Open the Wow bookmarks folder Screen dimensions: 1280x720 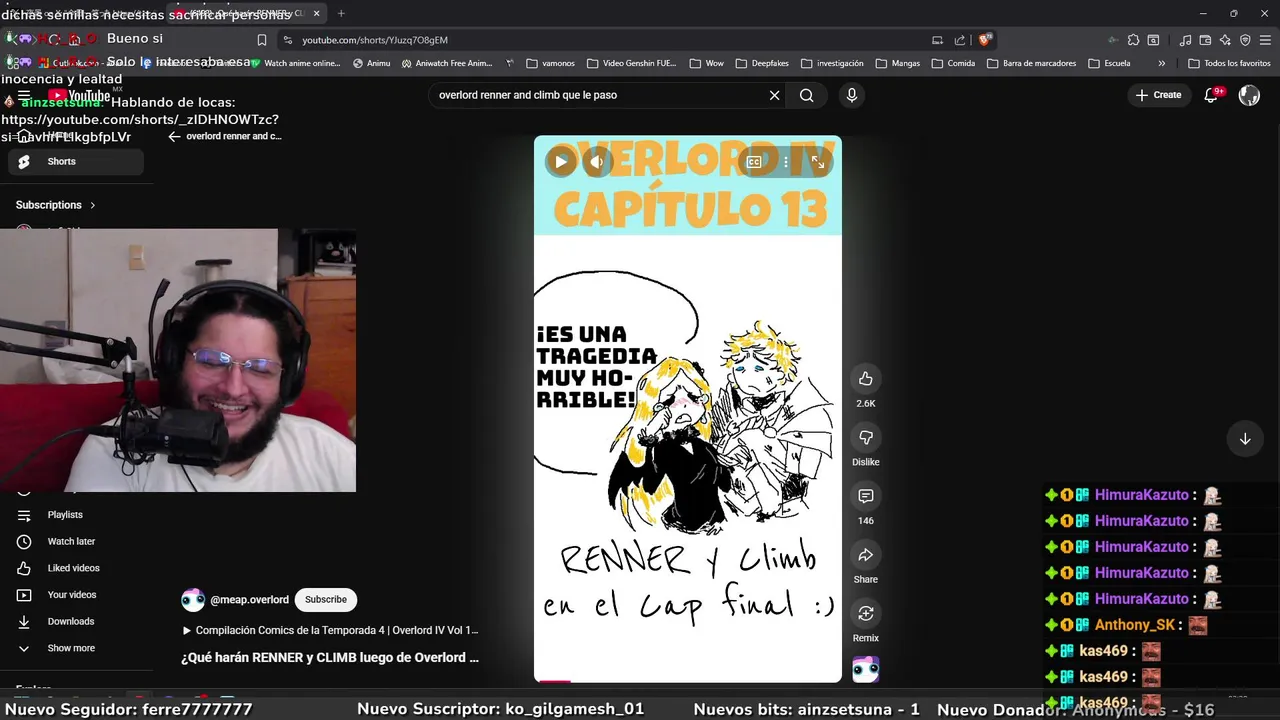click(706, 63)
